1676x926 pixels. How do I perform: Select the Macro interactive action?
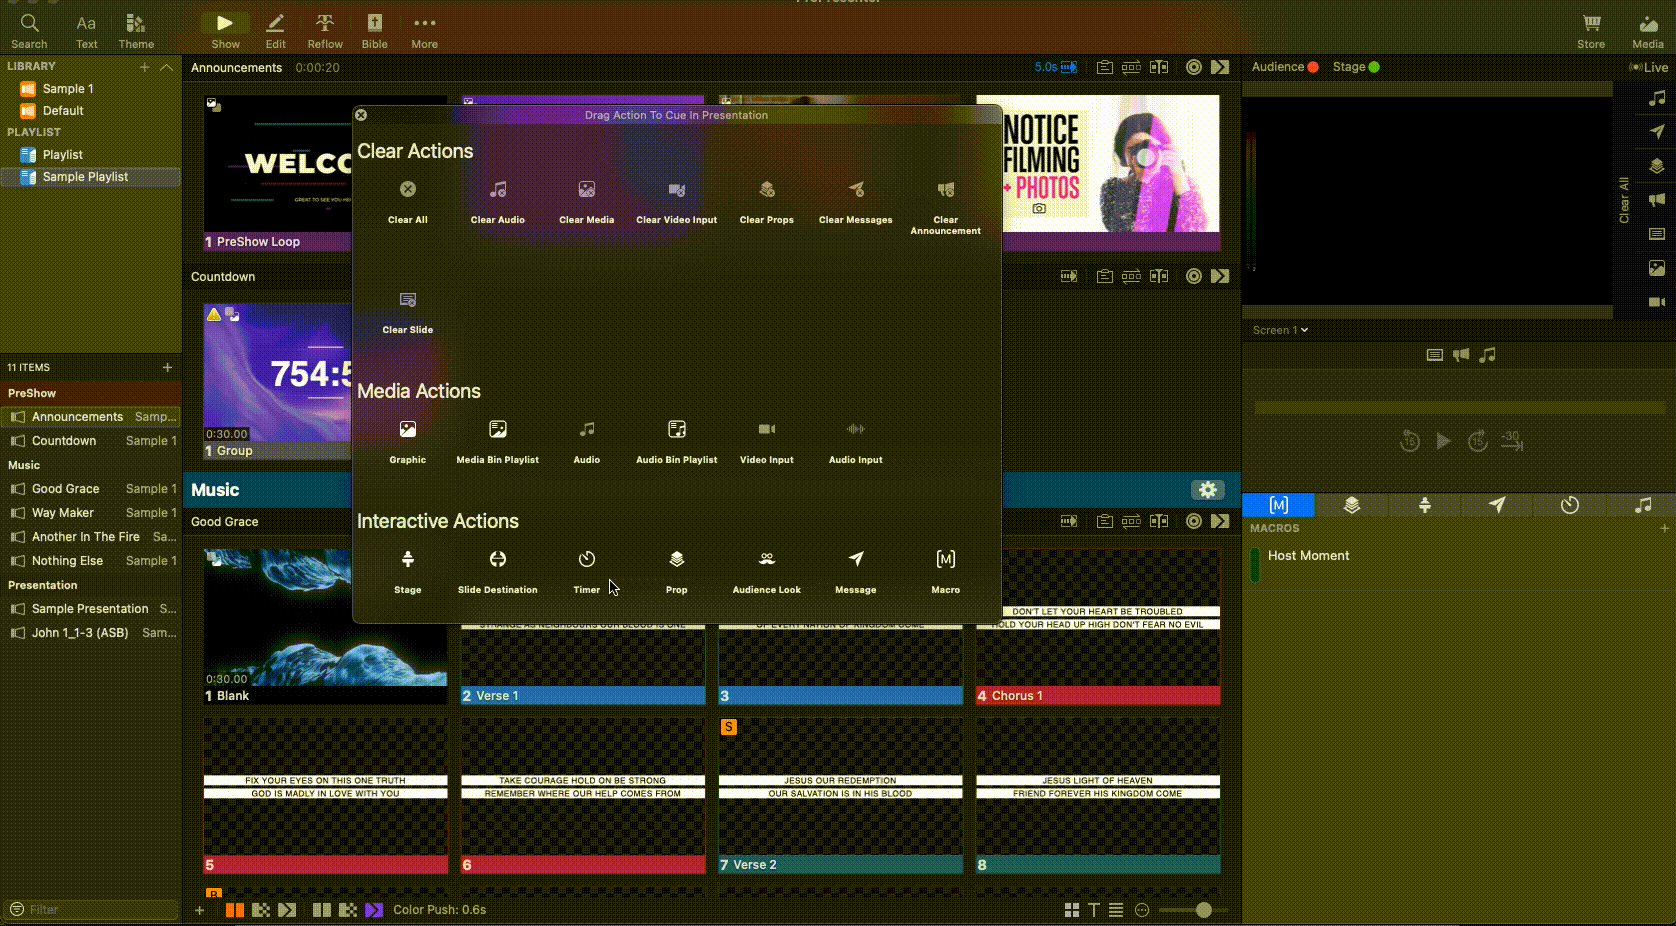(x=946, y=559)
